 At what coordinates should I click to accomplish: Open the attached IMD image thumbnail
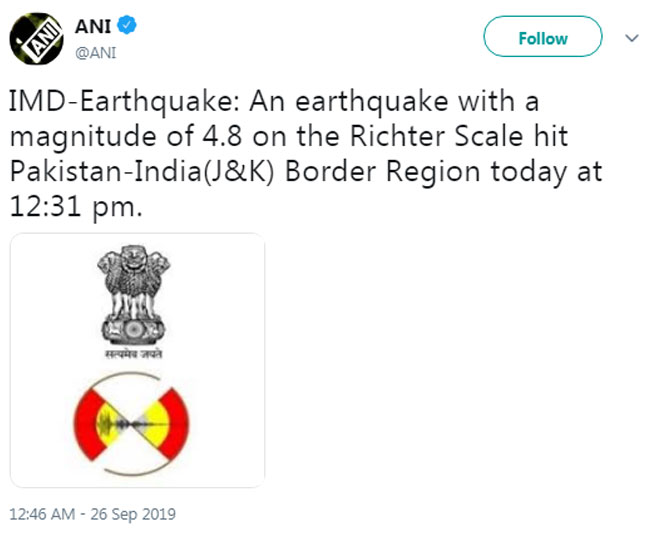[137, 360]
